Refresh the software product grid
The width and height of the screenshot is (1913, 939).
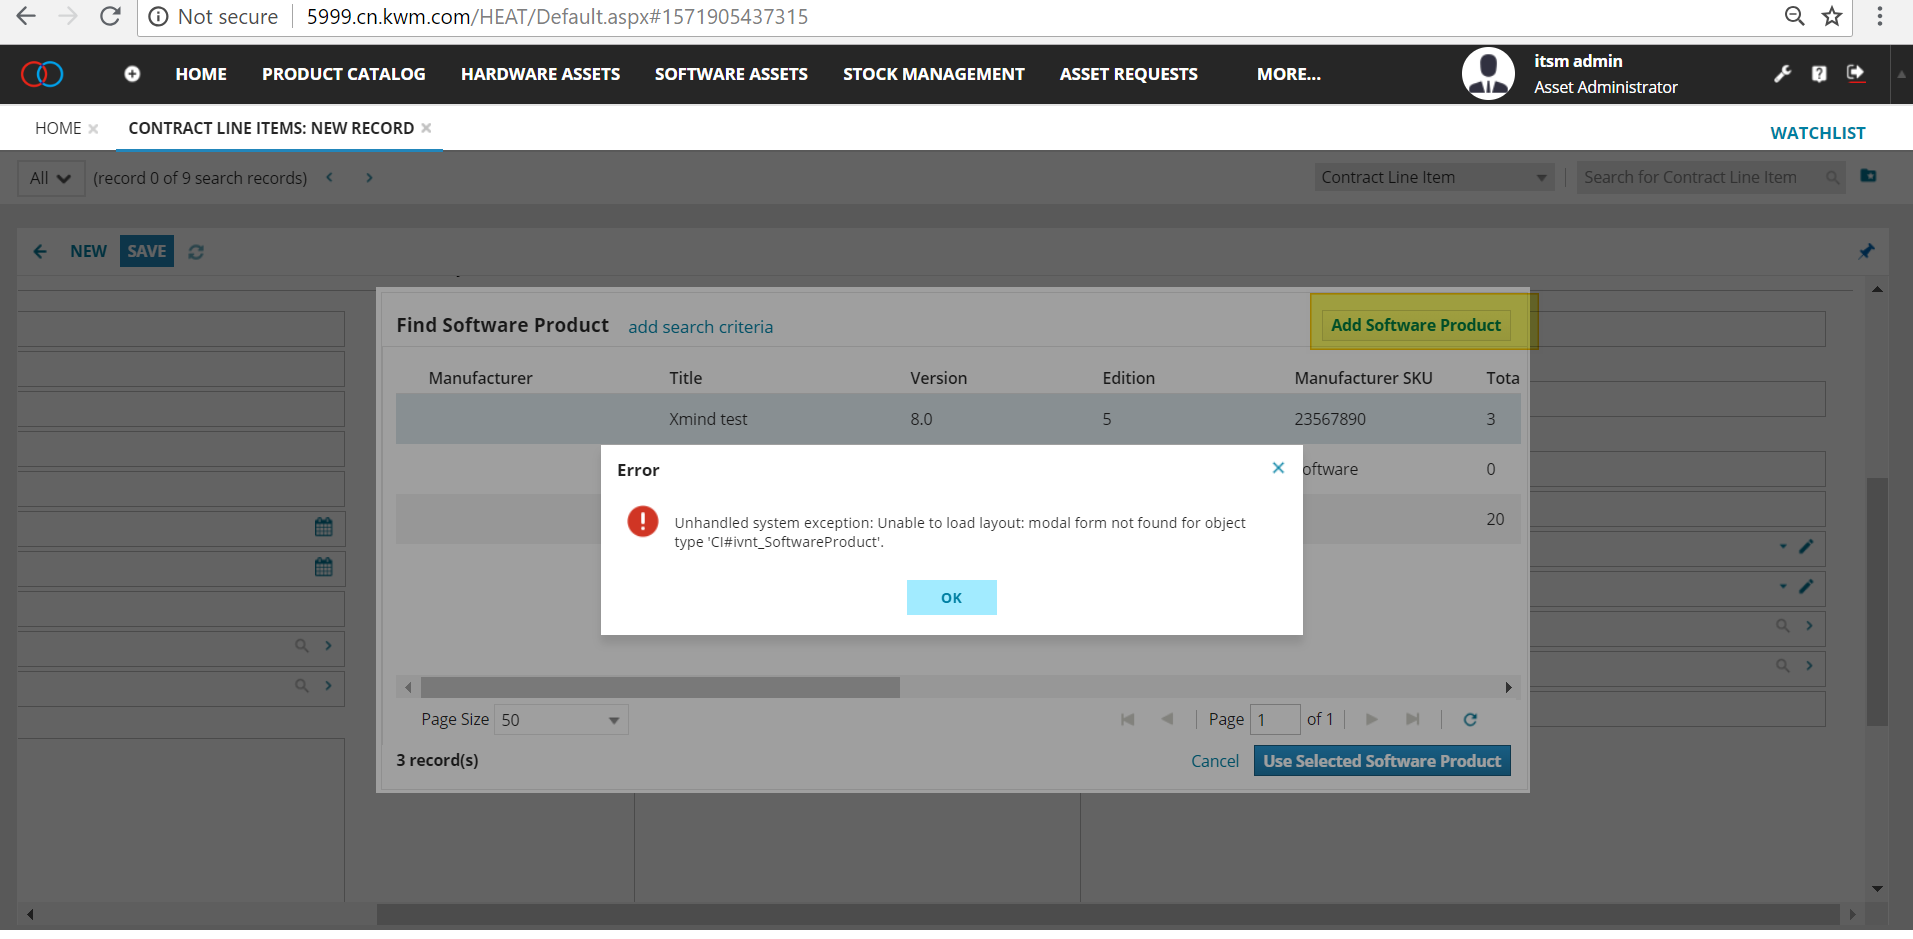pos(1470,719)
